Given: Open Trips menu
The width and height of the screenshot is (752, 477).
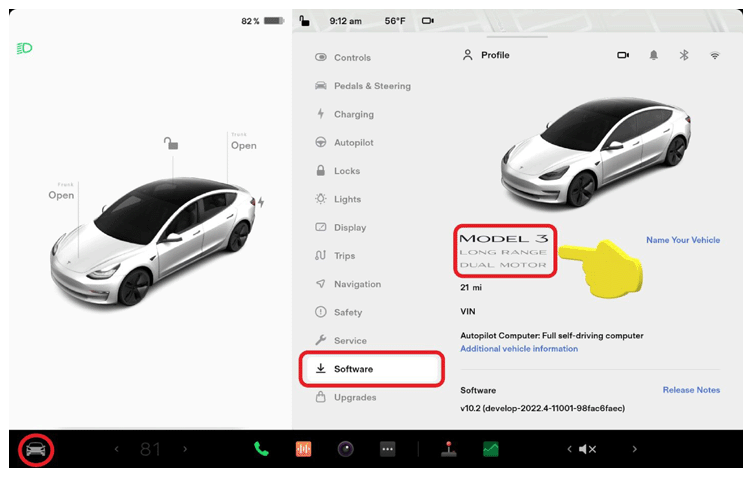Looking at the screenshot, I should click(335, 256).
